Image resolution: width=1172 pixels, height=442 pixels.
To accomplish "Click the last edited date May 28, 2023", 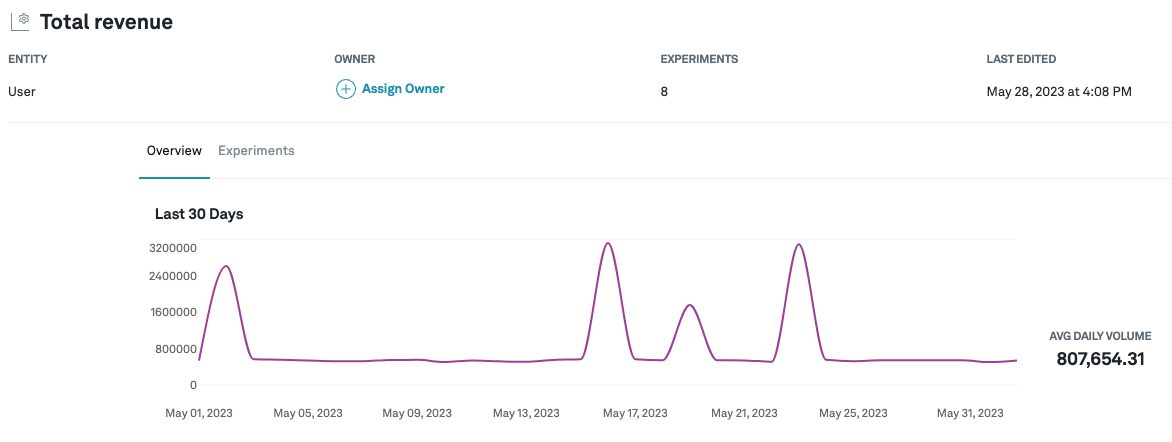I will click(x=1058, y=91).
